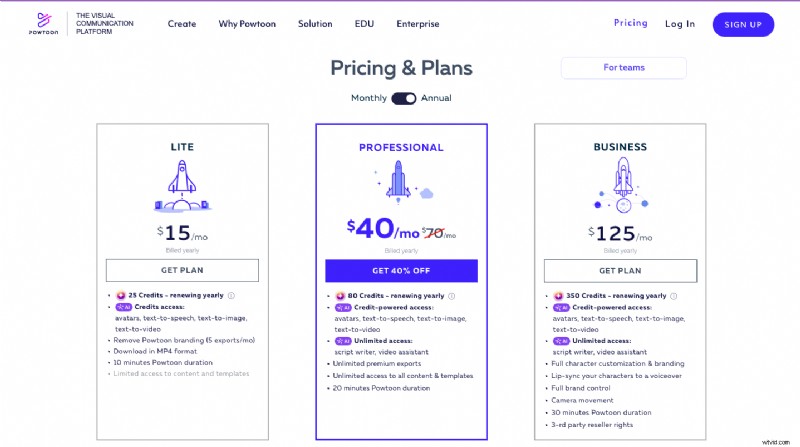Click info icon beside 25 Credits

(231, 296)
